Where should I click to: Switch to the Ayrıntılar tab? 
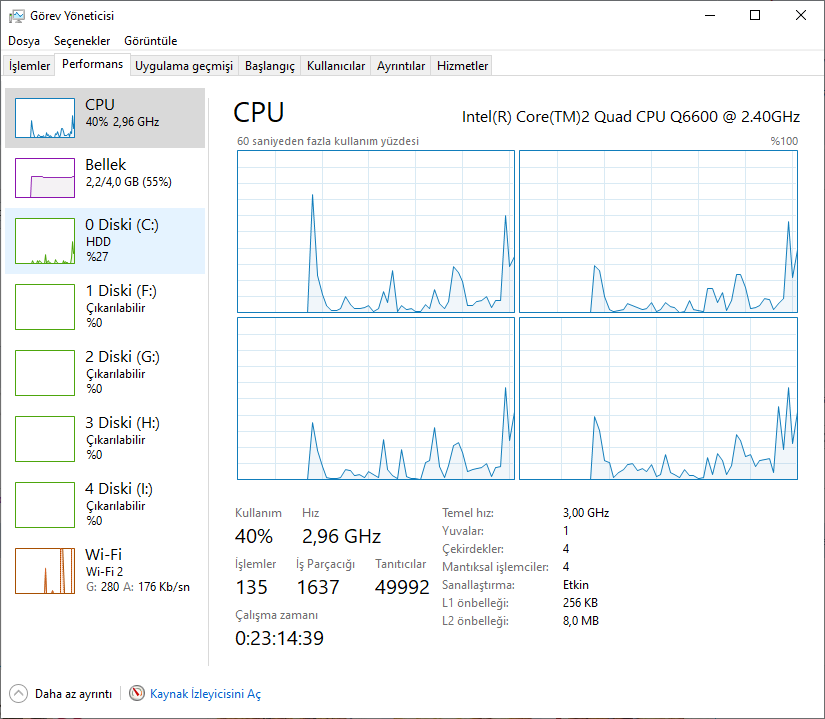[400, 66]
